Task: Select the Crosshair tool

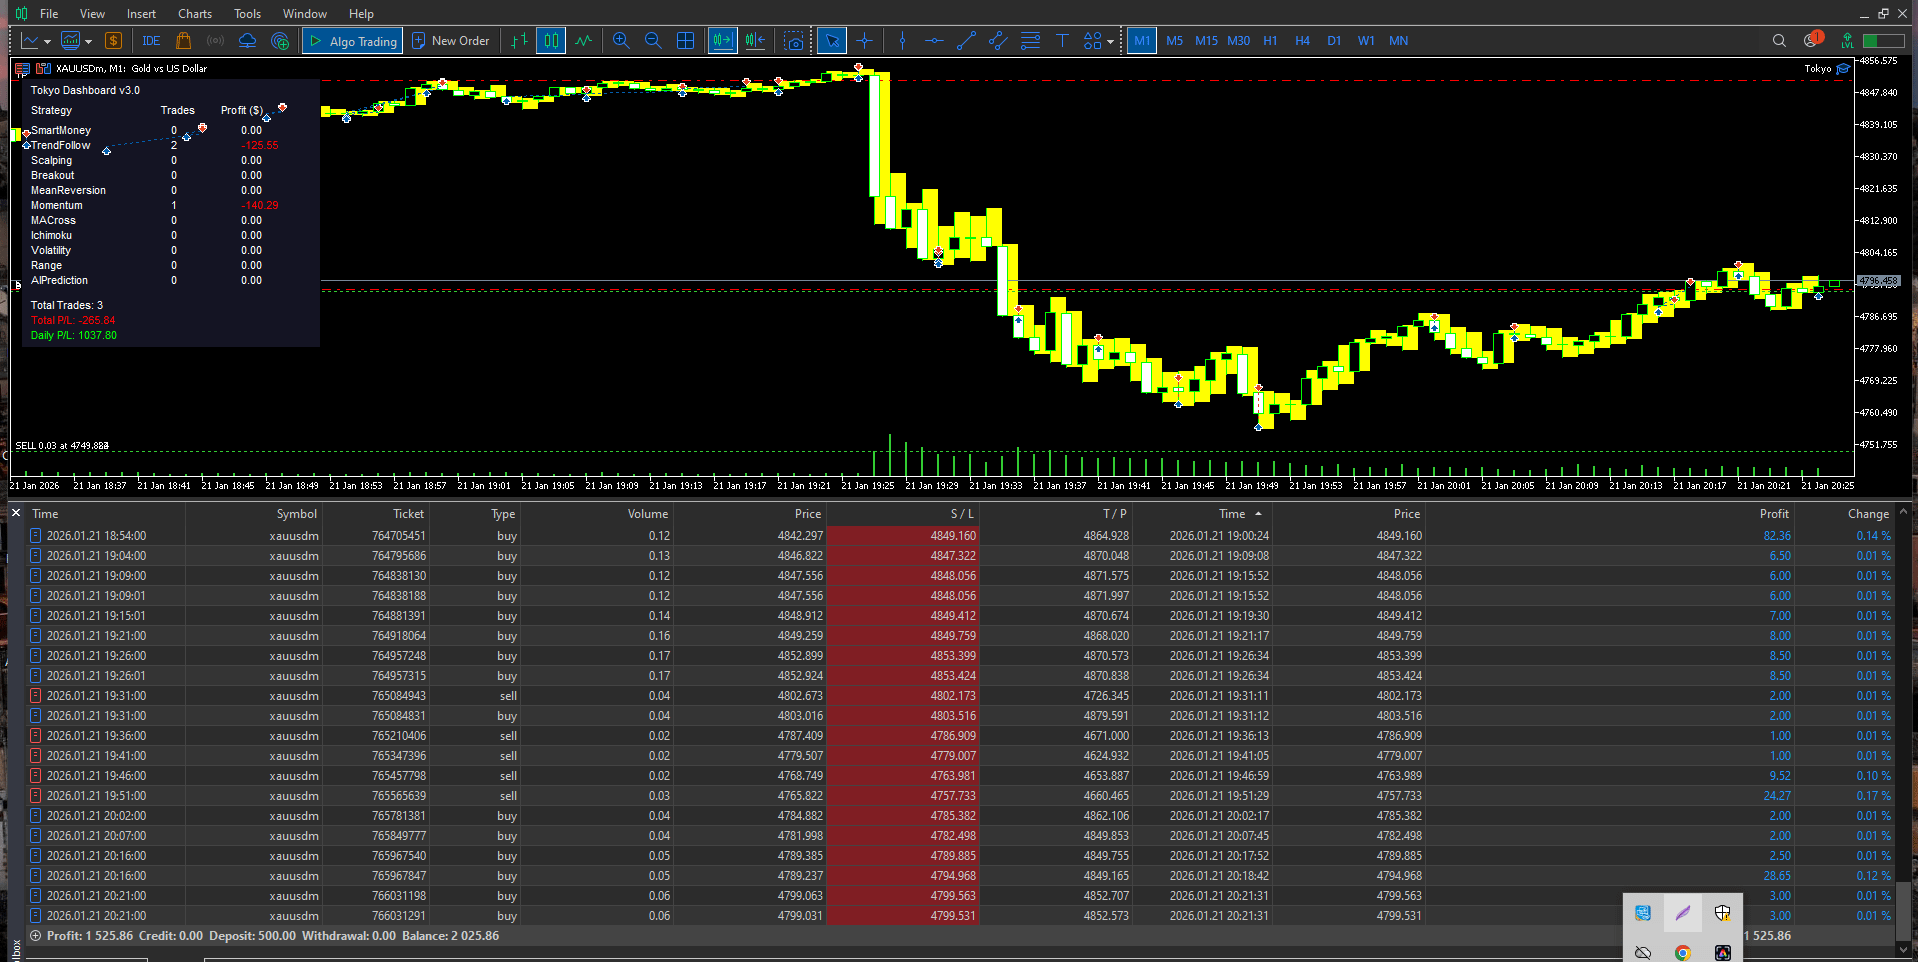Action: click(x=865, y=40)
